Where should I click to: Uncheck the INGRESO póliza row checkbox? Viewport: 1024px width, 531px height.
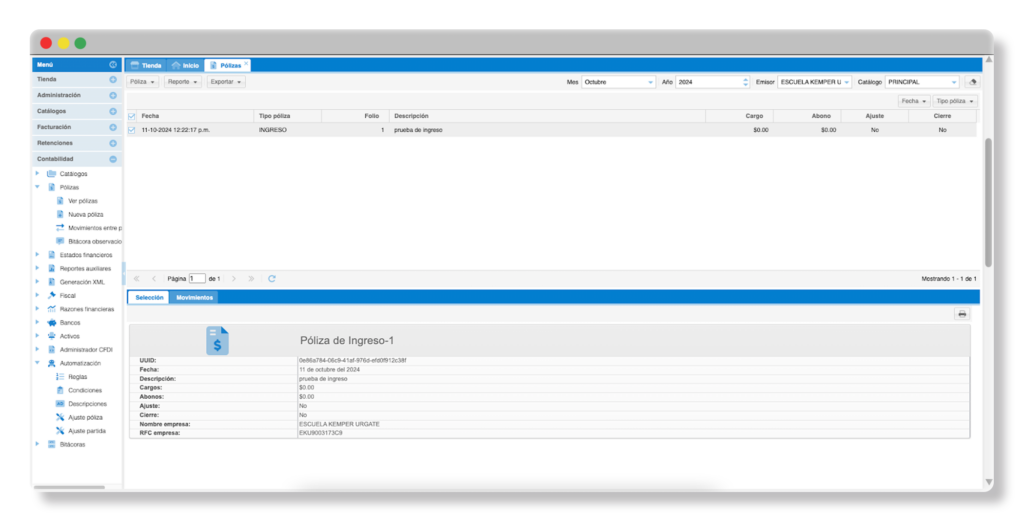[132, 130]
